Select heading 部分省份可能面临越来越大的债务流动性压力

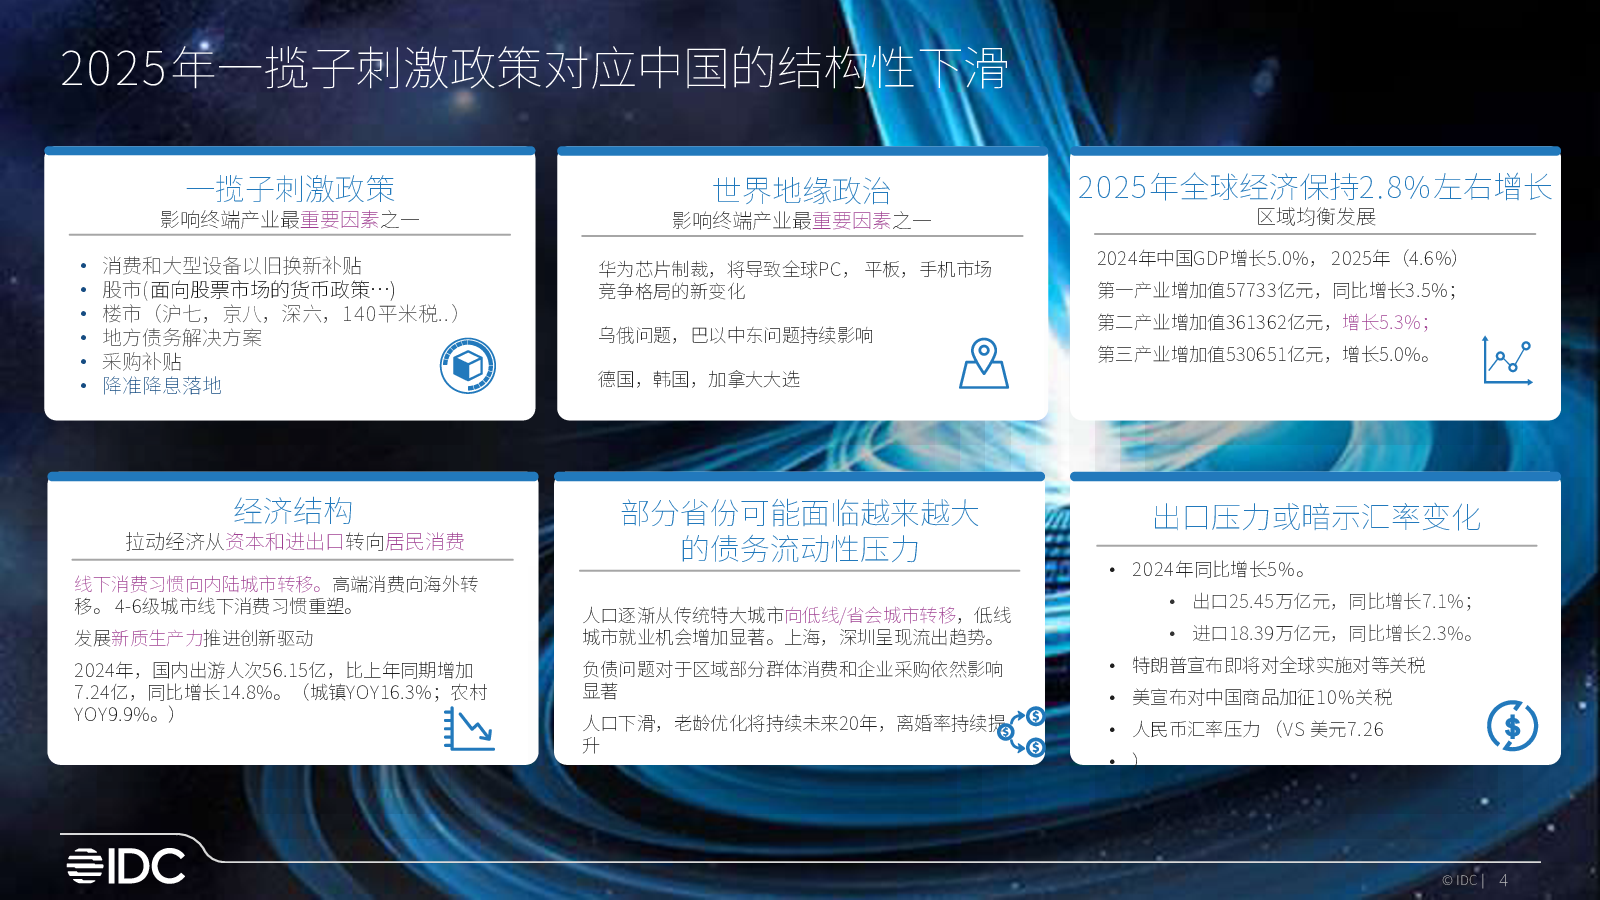pyautogui.click(x=800, y=531)
